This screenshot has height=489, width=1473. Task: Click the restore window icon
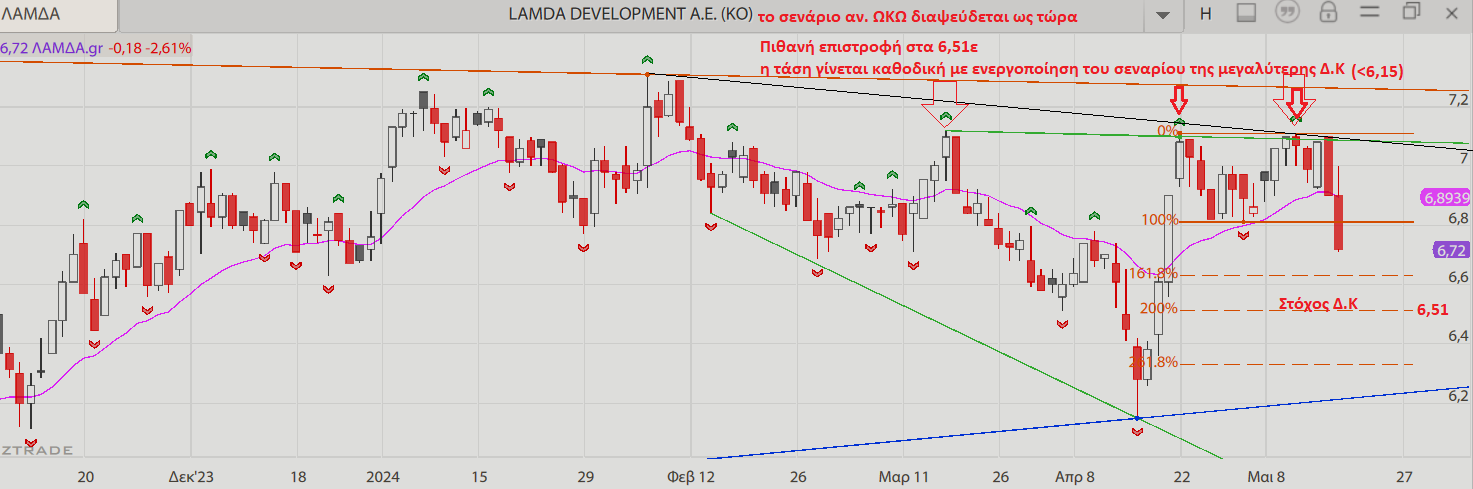[x=1411, y=12]
